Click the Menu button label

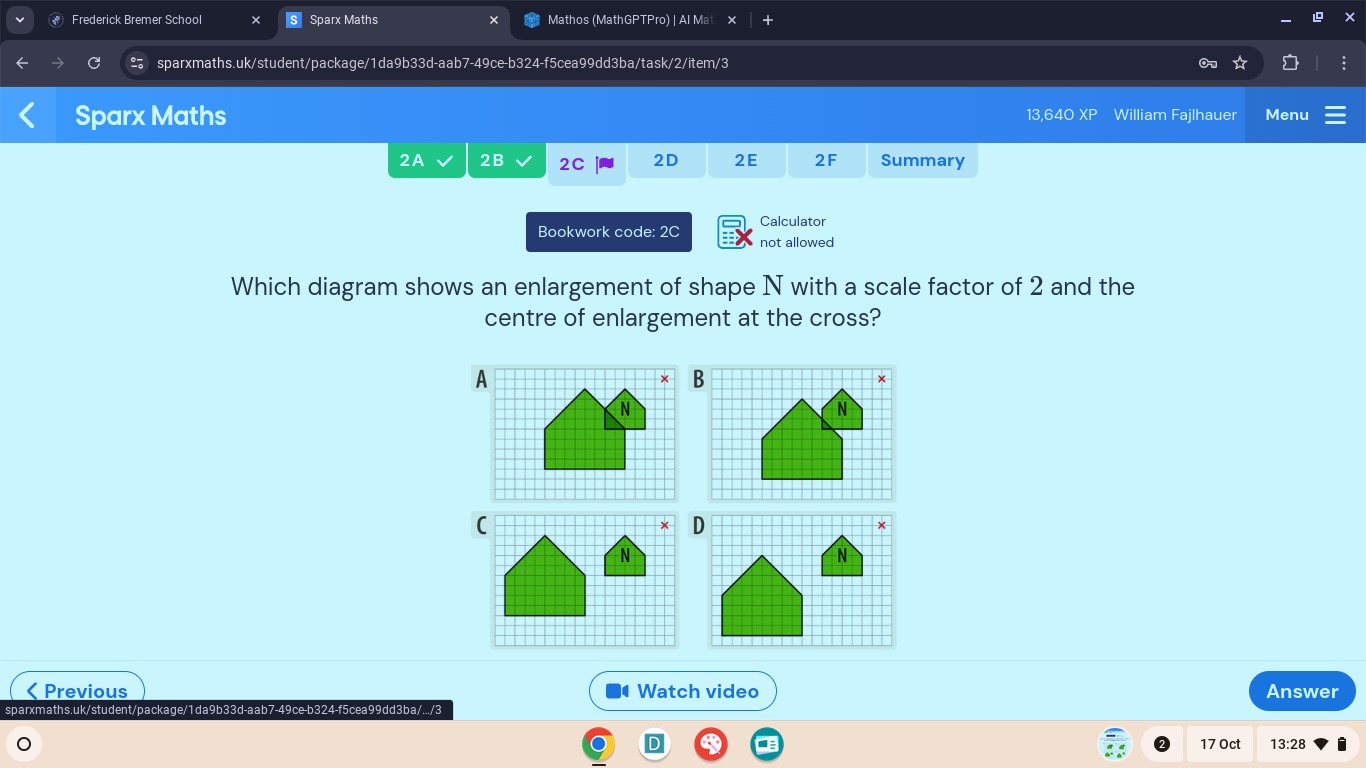click(1287, 115)
